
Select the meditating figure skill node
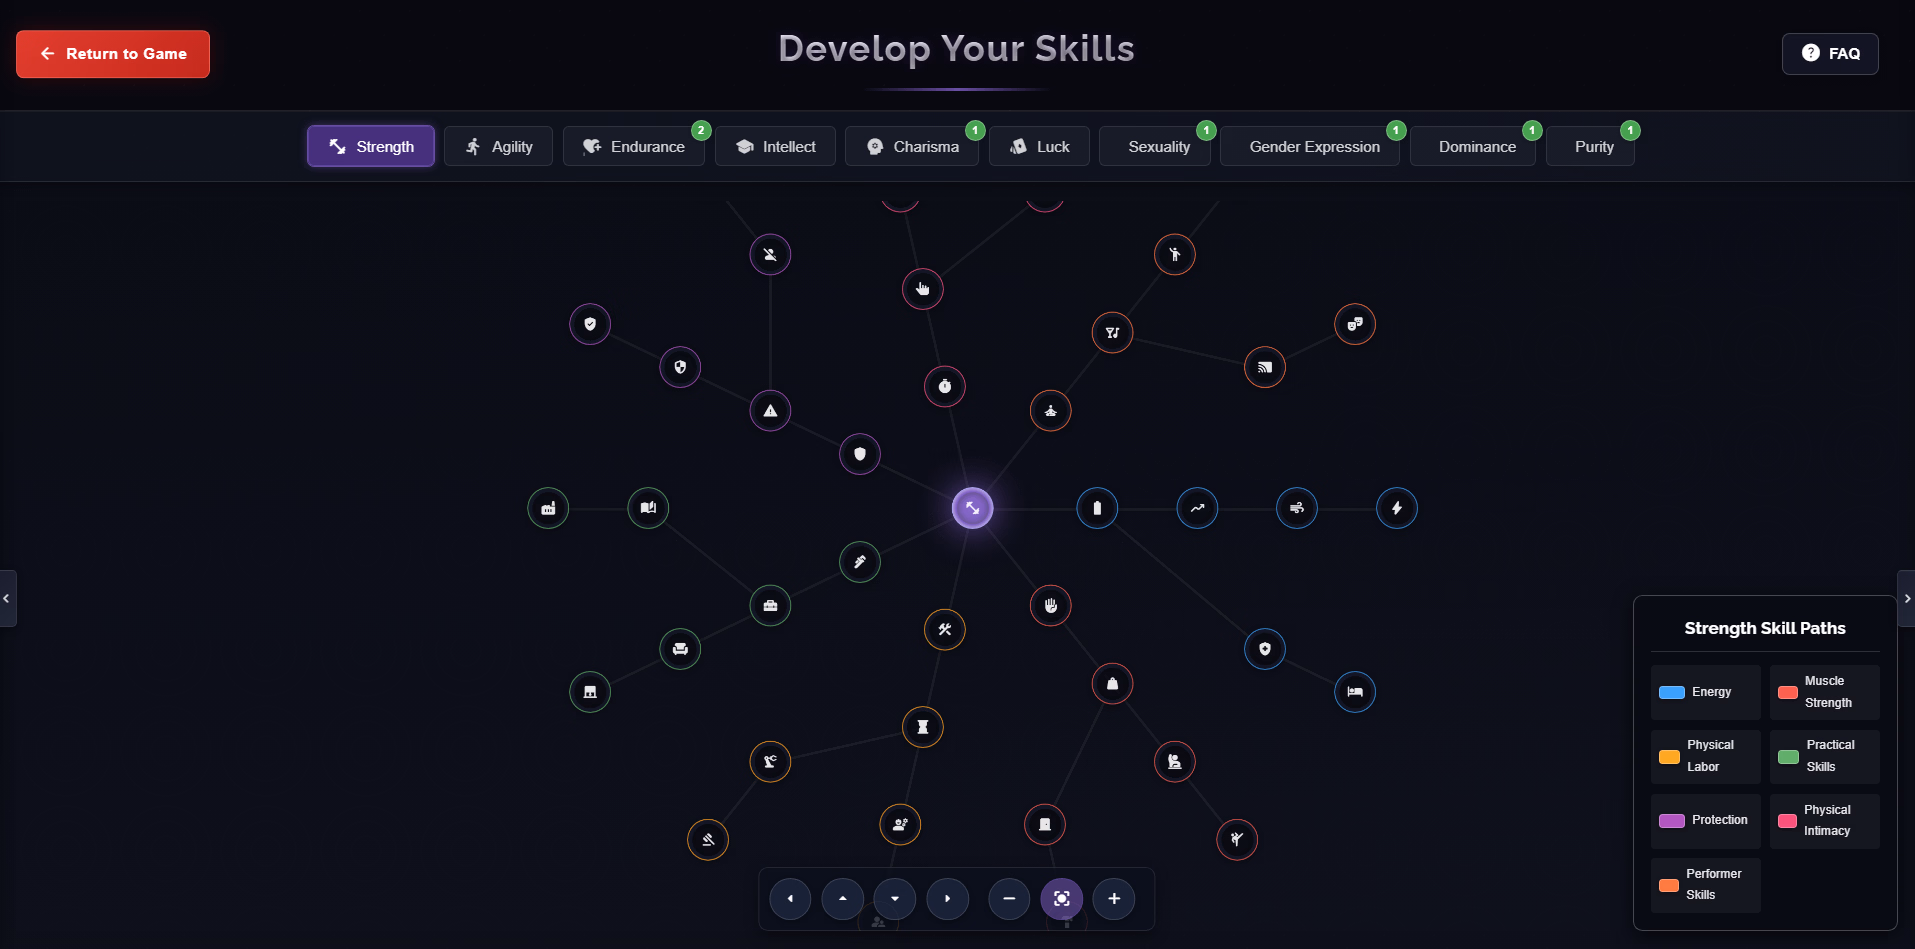click(1051, 410)
